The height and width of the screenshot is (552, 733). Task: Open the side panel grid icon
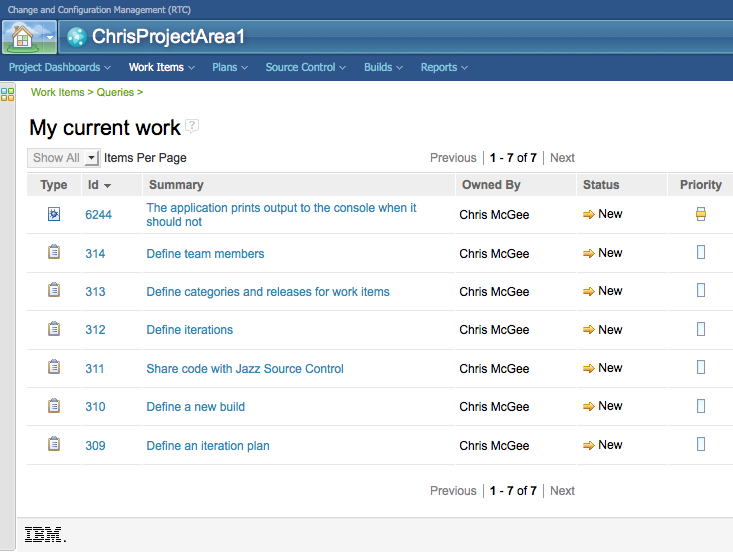pos(7,94)
